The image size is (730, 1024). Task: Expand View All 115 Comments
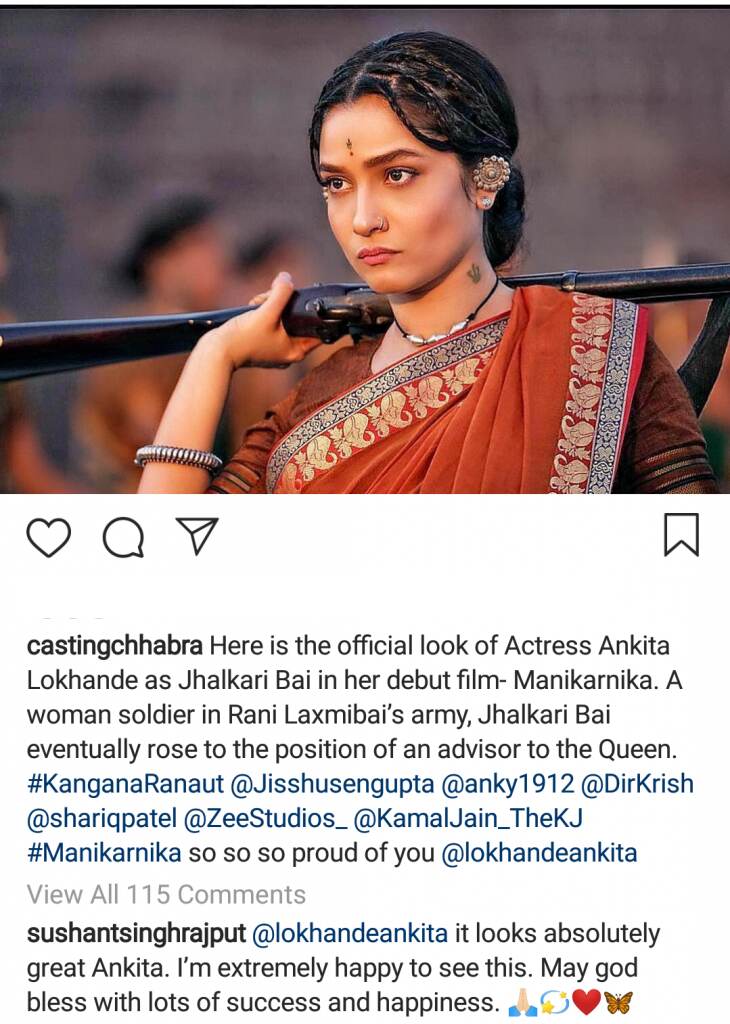(166, 894)
